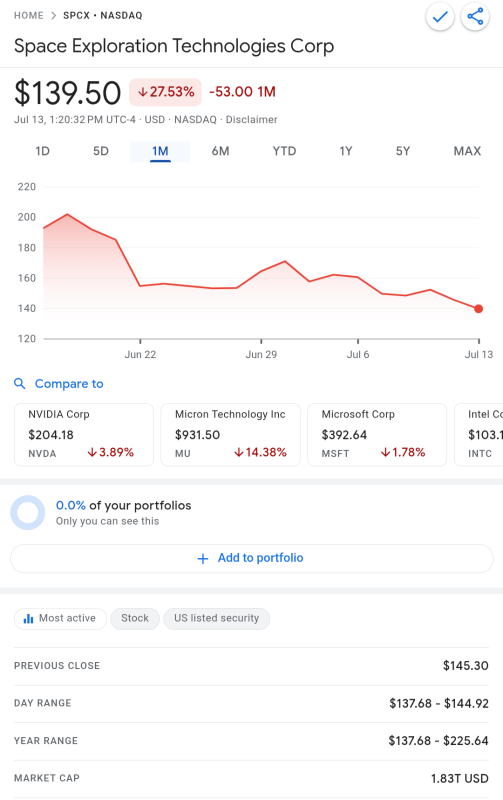
Task: Click the MU 14.38% change value
Action: [260, 453]
